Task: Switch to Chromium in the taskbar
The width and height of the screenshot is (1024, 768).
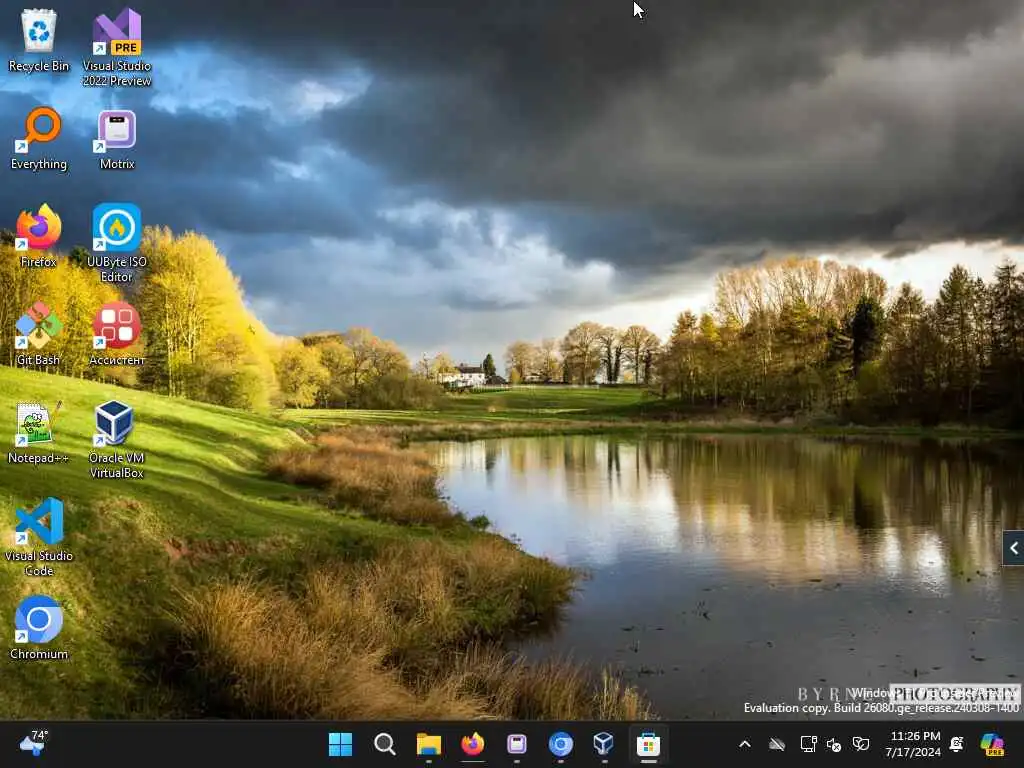Action: 560,744
